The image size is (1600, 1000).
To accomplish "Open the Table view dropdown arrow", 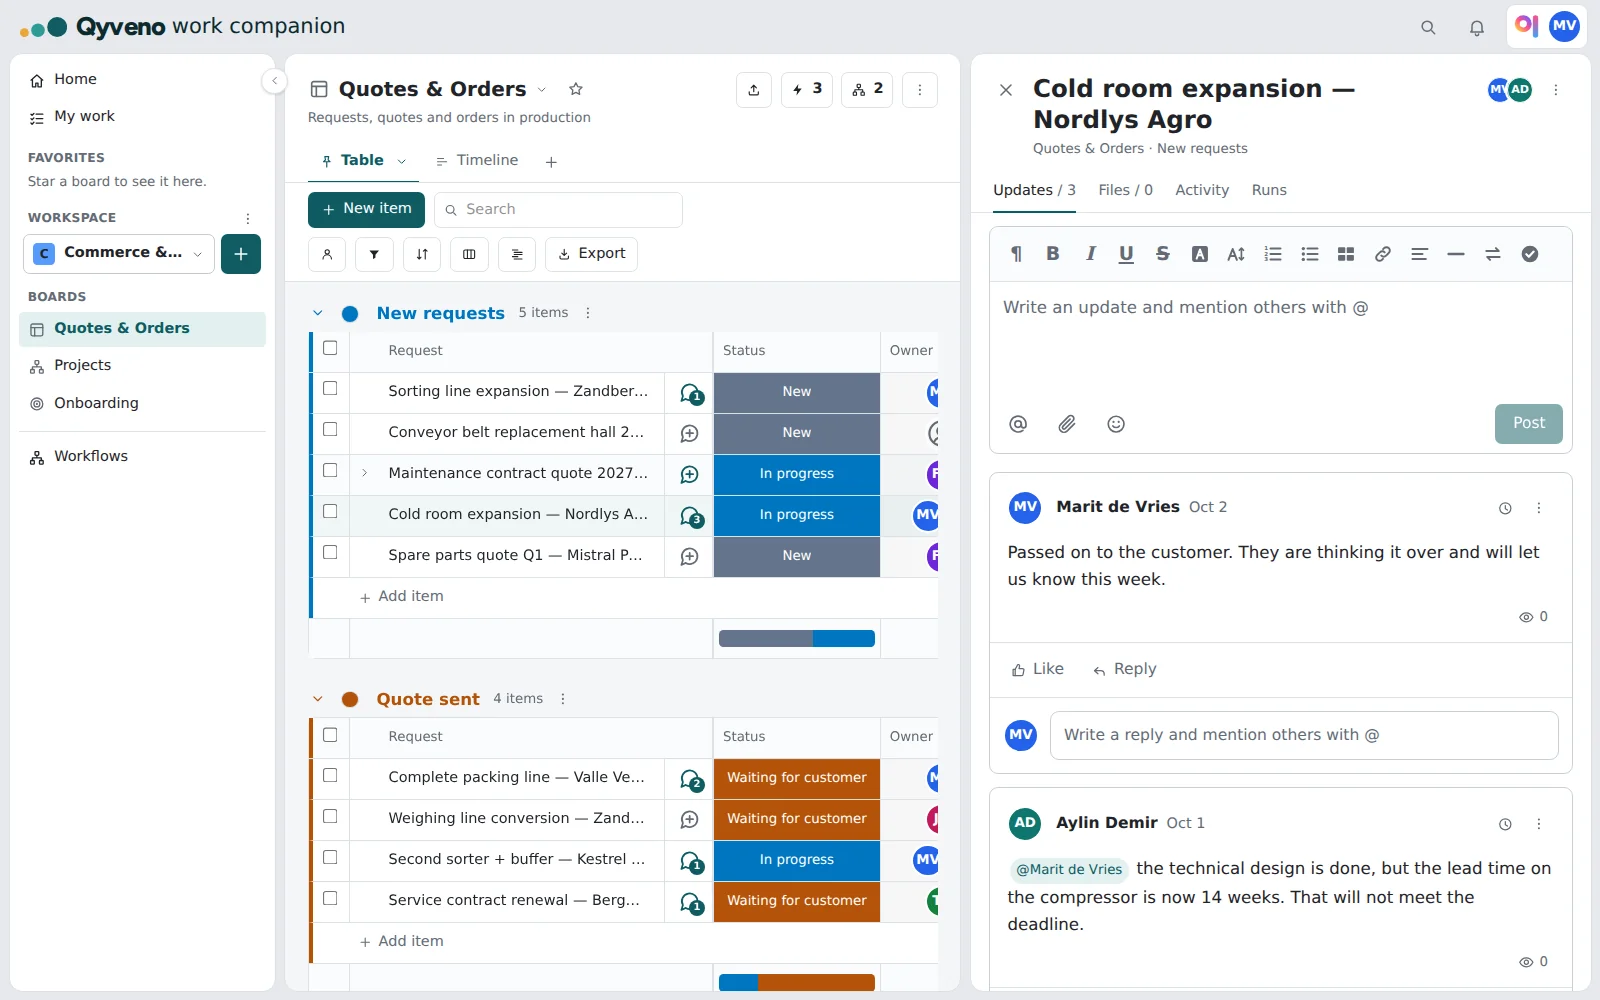I will (x=402, y=161).
